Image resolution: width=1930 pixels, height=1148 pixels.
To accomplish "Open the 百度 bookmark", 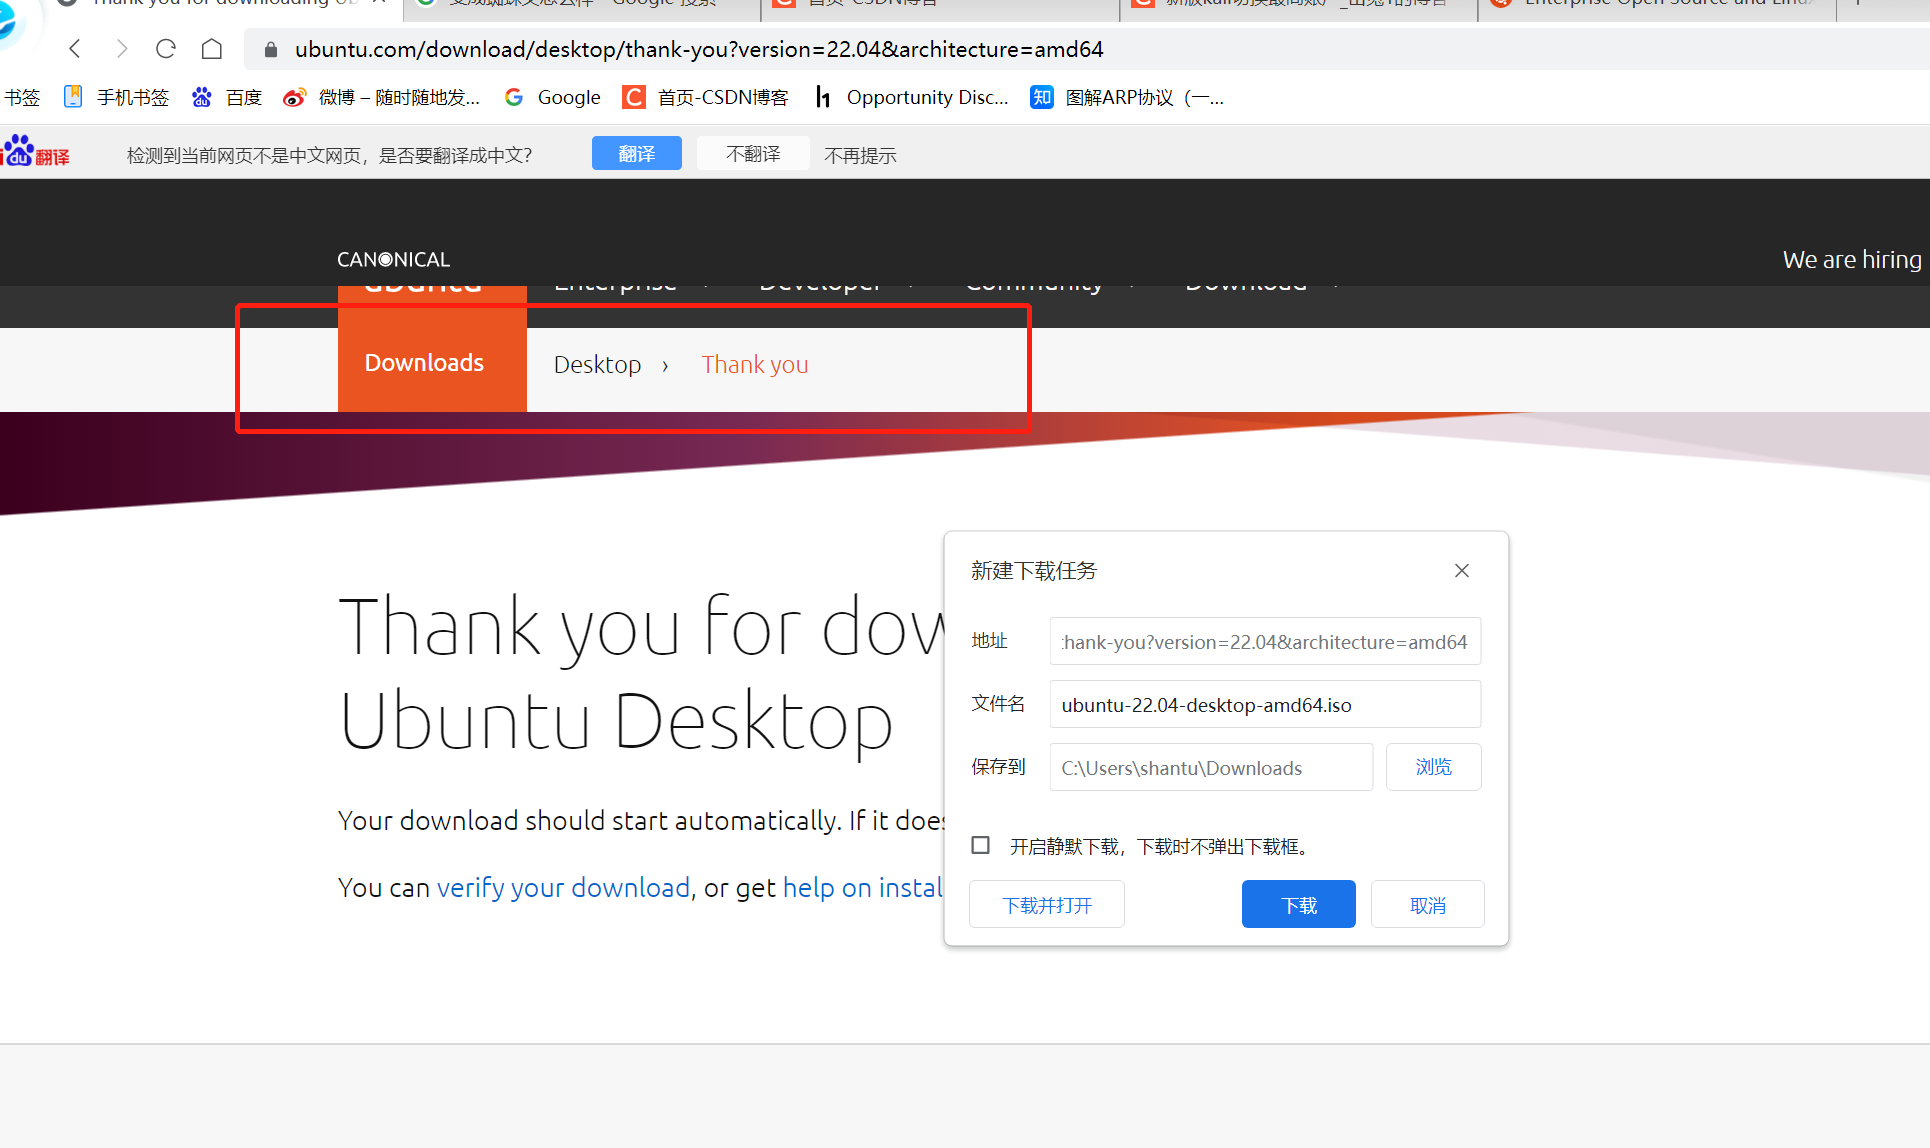I will point(227,97).
